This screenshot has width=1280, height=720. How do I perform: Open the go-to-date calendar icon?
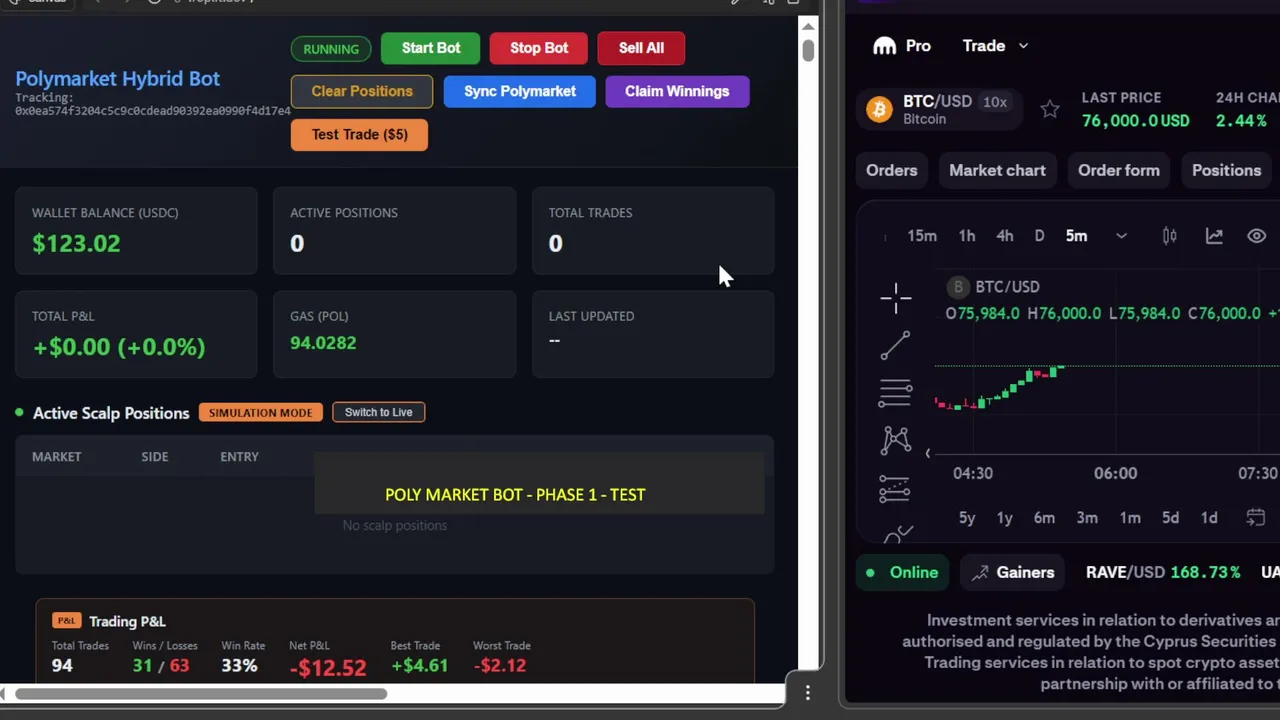click(x=1256, y=517)
